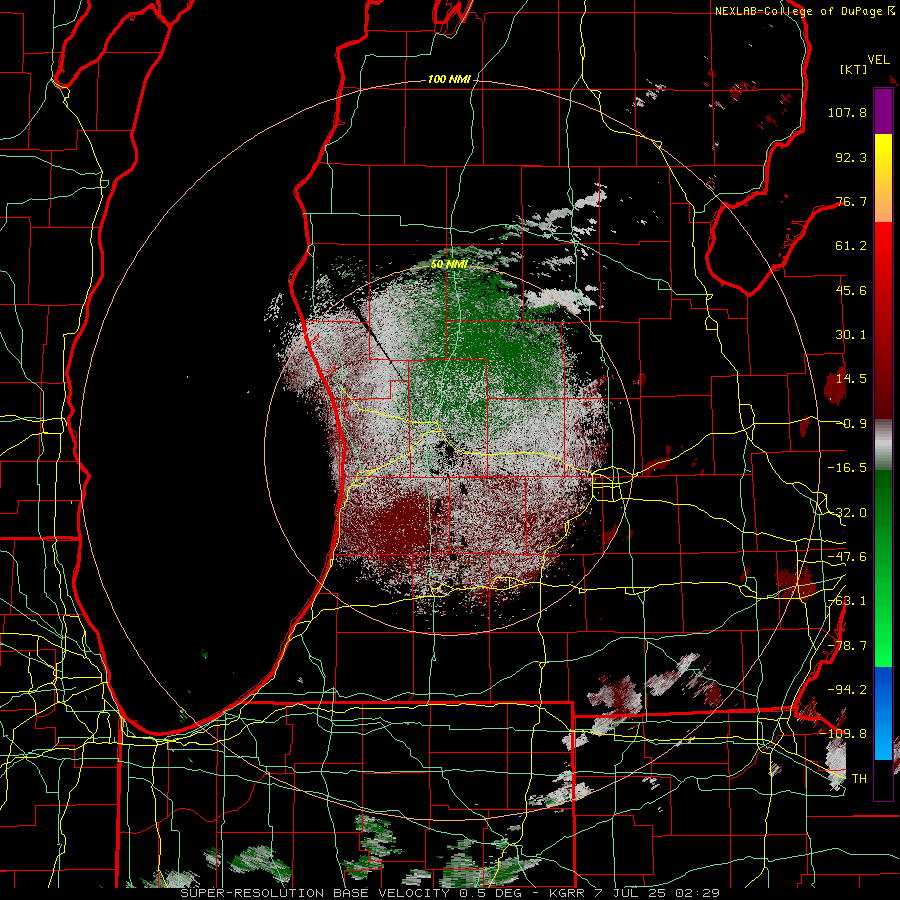Select the 30.1 velocity value

[x=851, y=335]
